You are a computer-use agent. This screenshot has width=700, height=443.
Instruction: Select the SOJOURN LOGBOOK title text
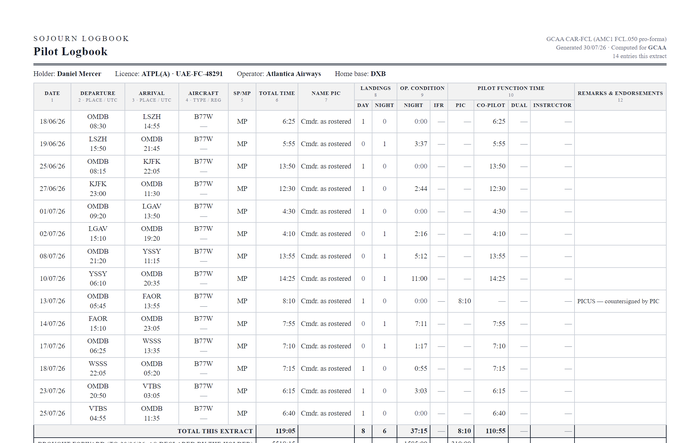[x=81, y=38]
